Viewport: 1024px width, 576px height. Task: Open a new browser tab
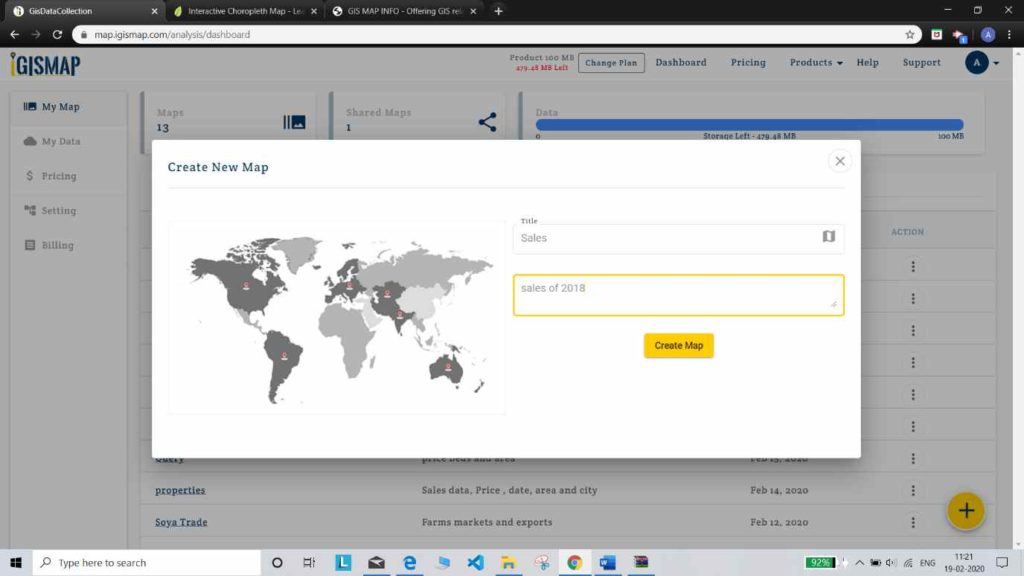[498, 11]
